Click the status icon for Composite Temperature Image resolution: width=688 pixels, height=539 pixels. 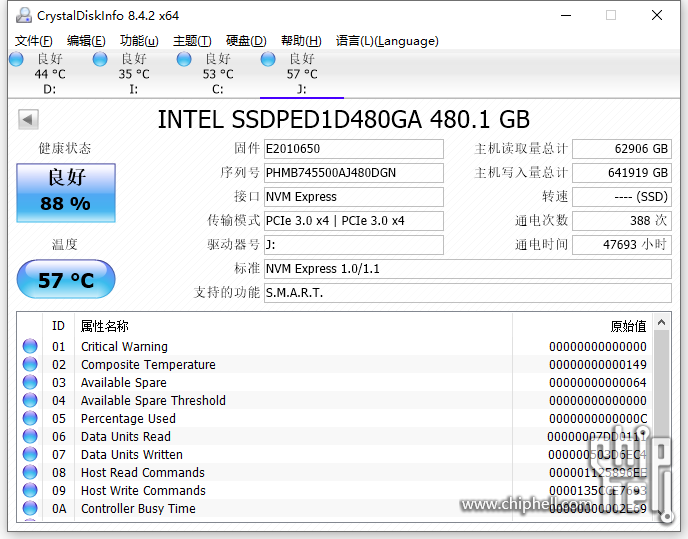pyautogui.click(x=30, y=364)
